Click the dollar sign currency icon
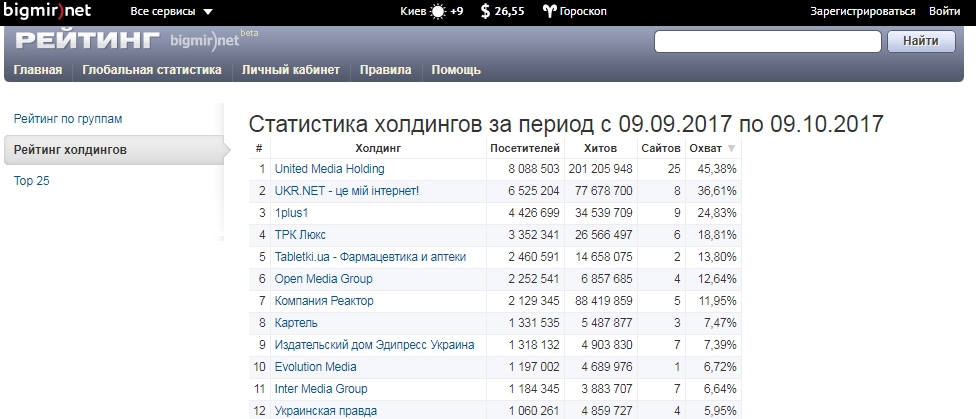The image size is (976, 419). 486,11
